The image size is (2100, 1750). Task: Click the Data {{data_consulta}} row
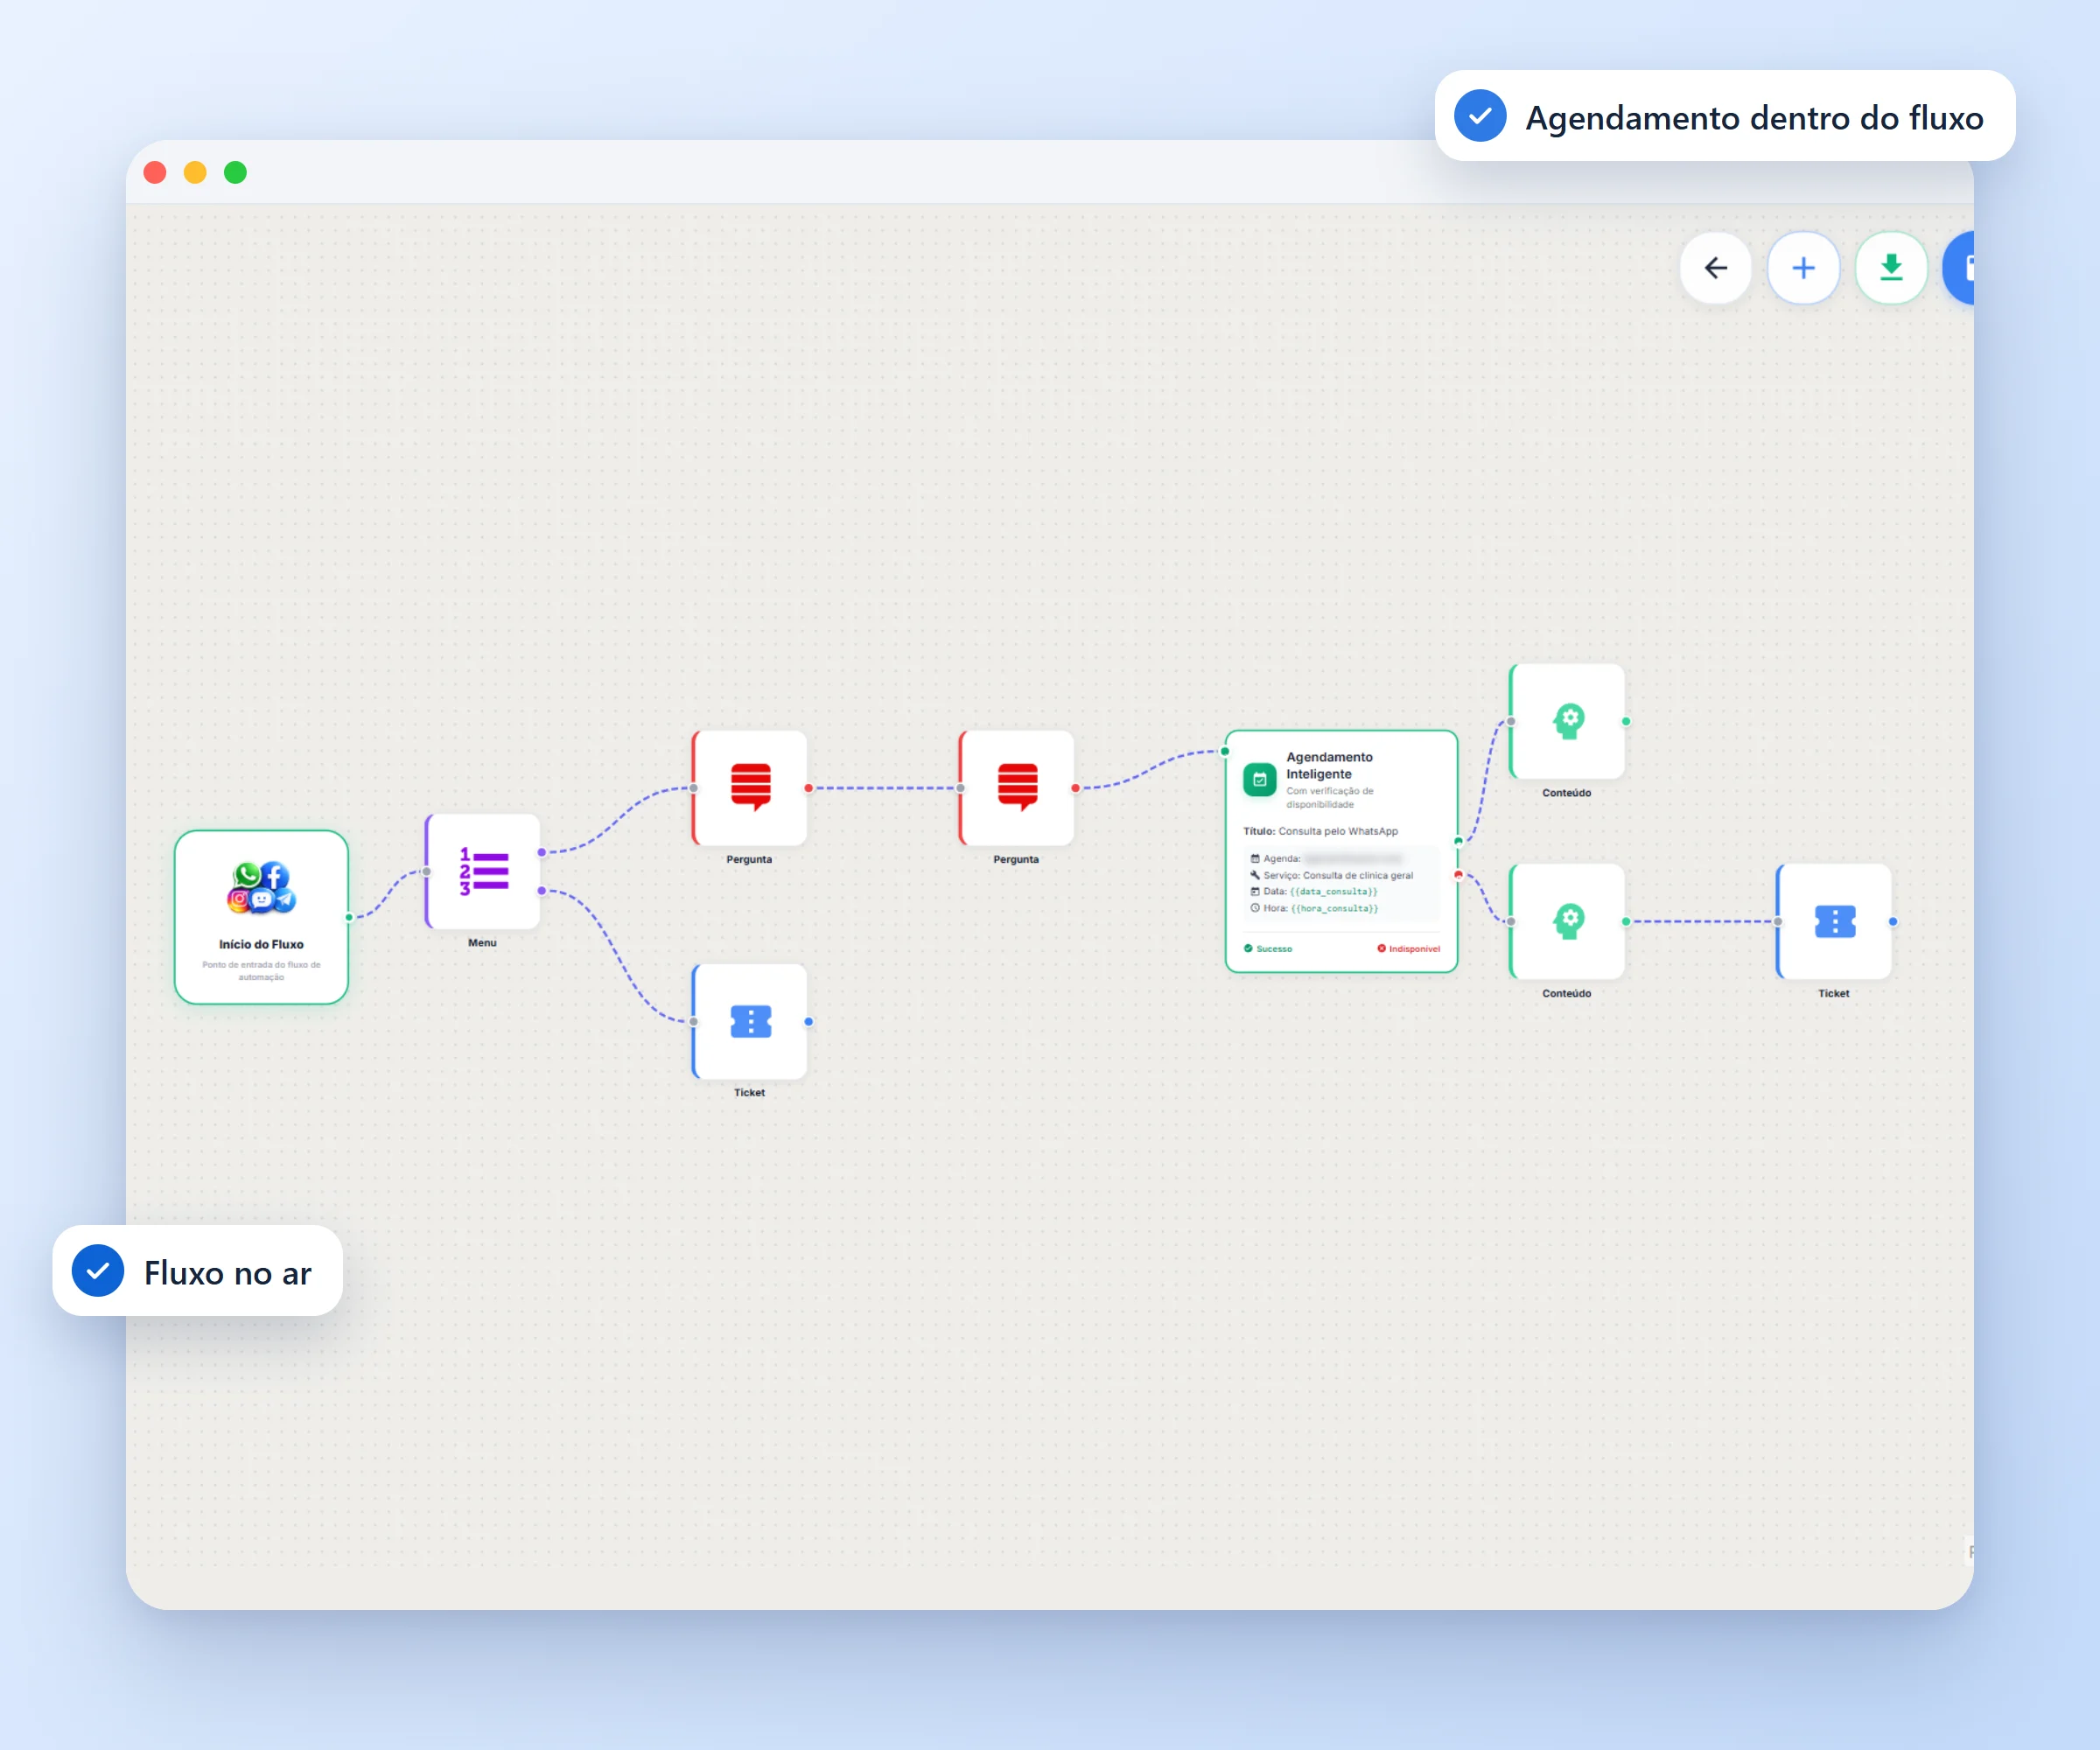coord(1314,891)
